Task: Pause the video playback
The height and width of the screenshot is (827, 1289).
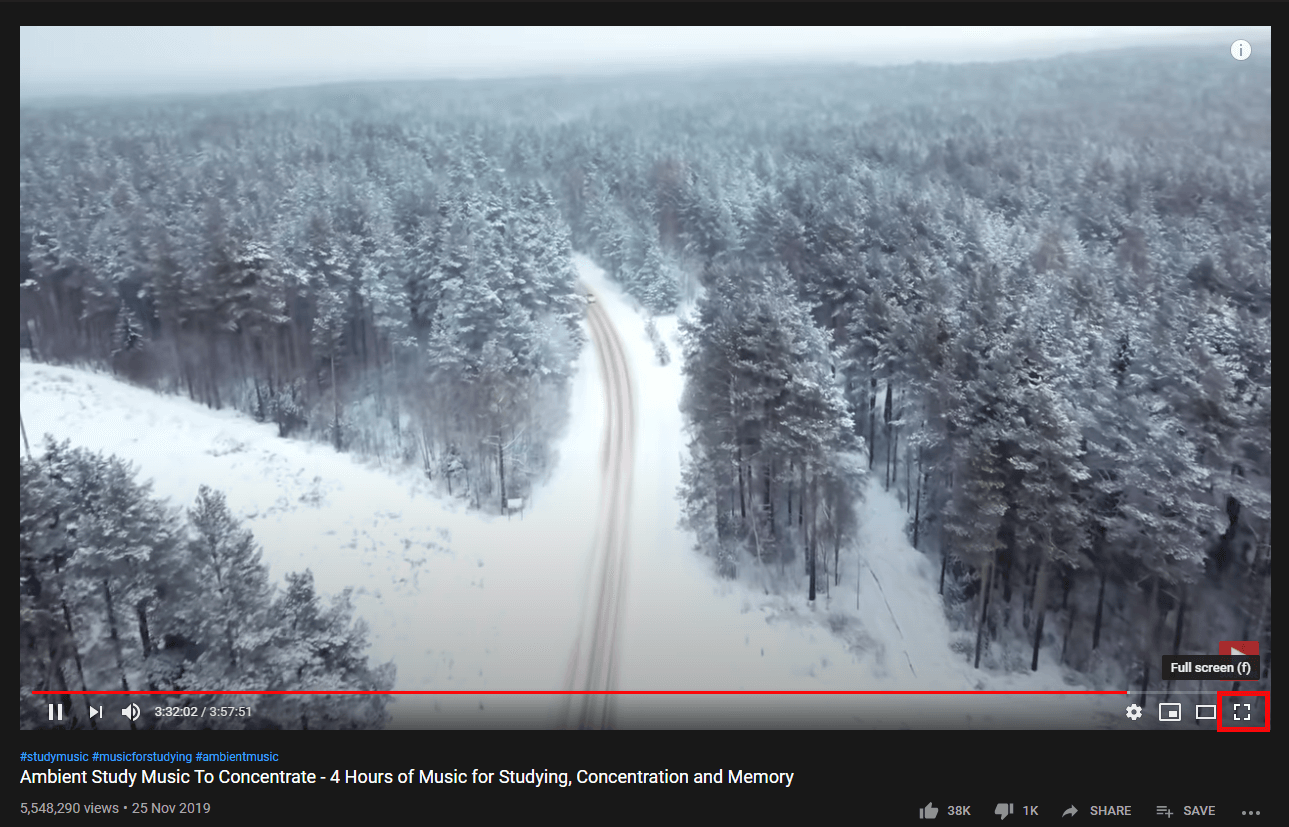Action: coord(56,712)
